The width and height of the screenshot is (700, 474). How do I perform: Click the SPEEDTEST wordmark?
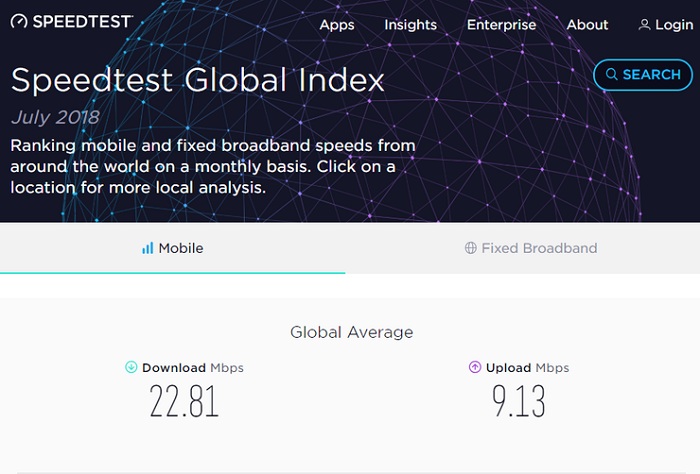pyautogui.click(x=83, y=21)
